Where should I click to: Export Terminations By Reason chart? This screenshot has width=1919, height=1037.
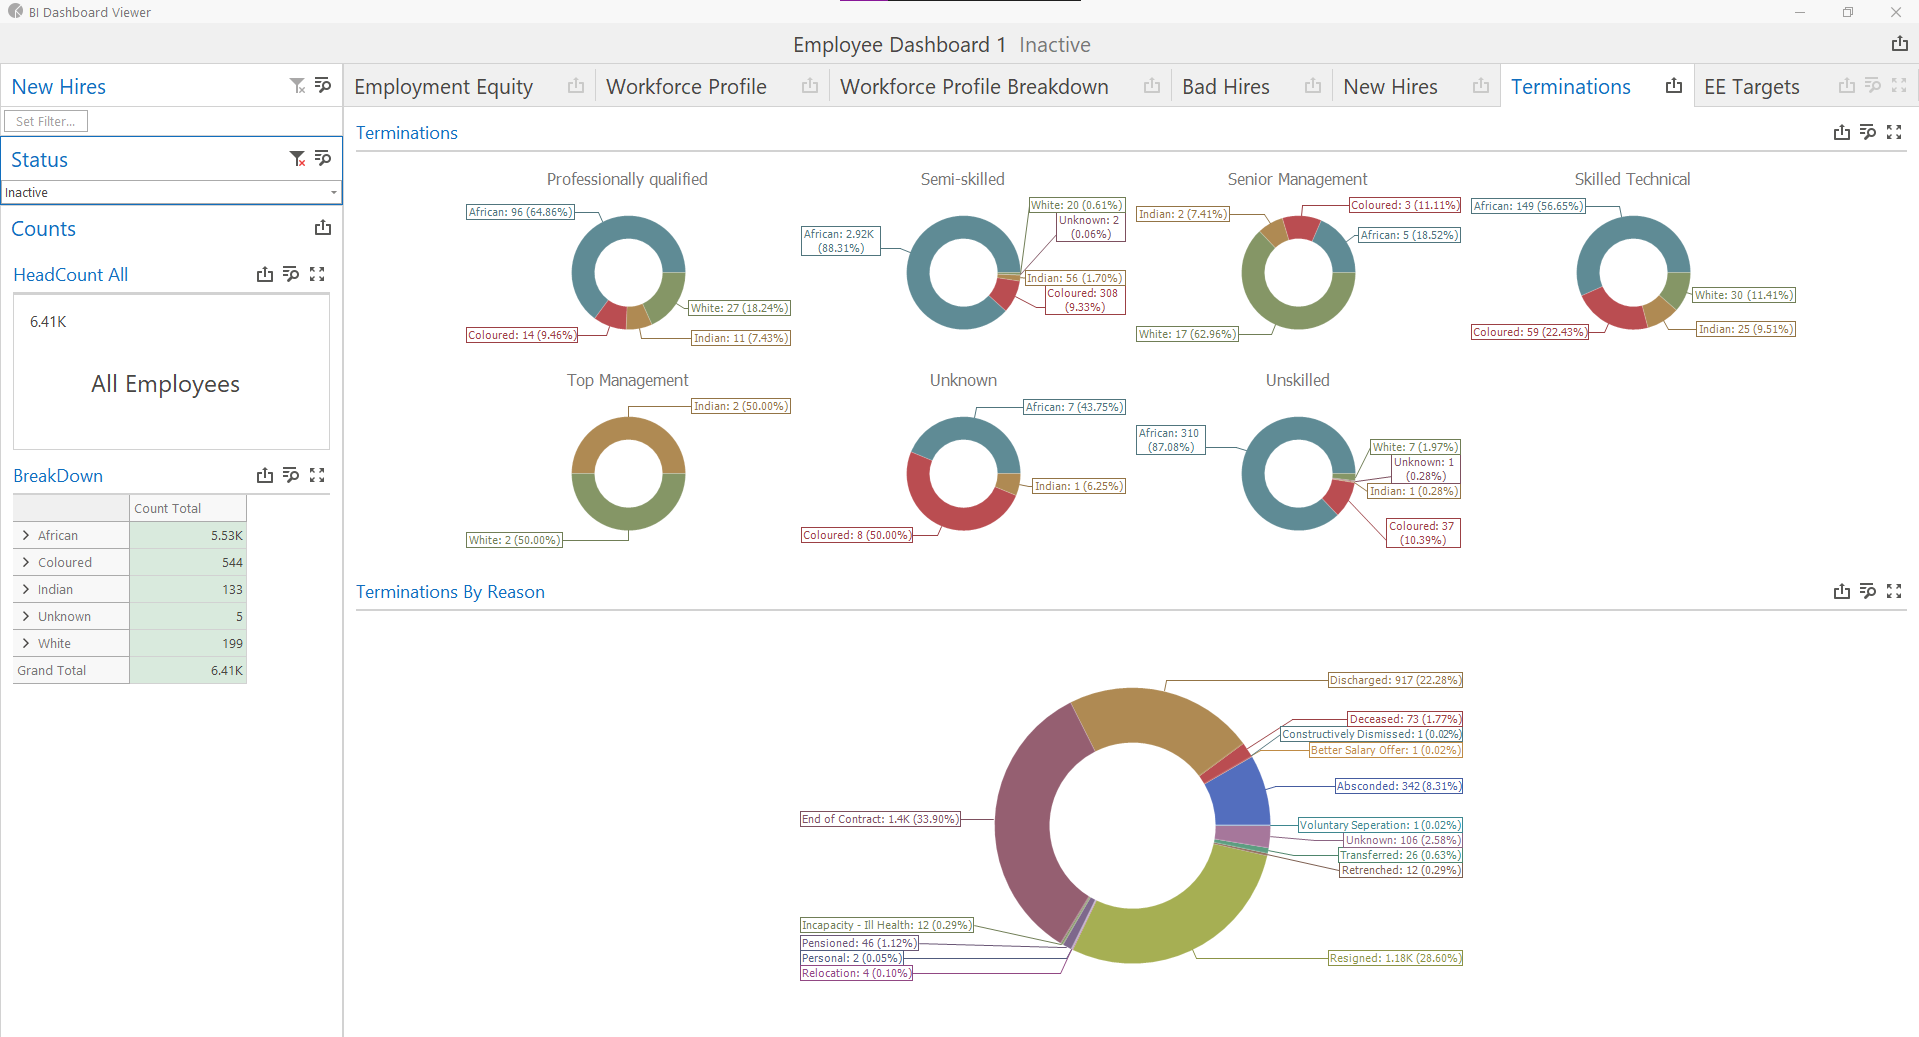(1842, 591)
